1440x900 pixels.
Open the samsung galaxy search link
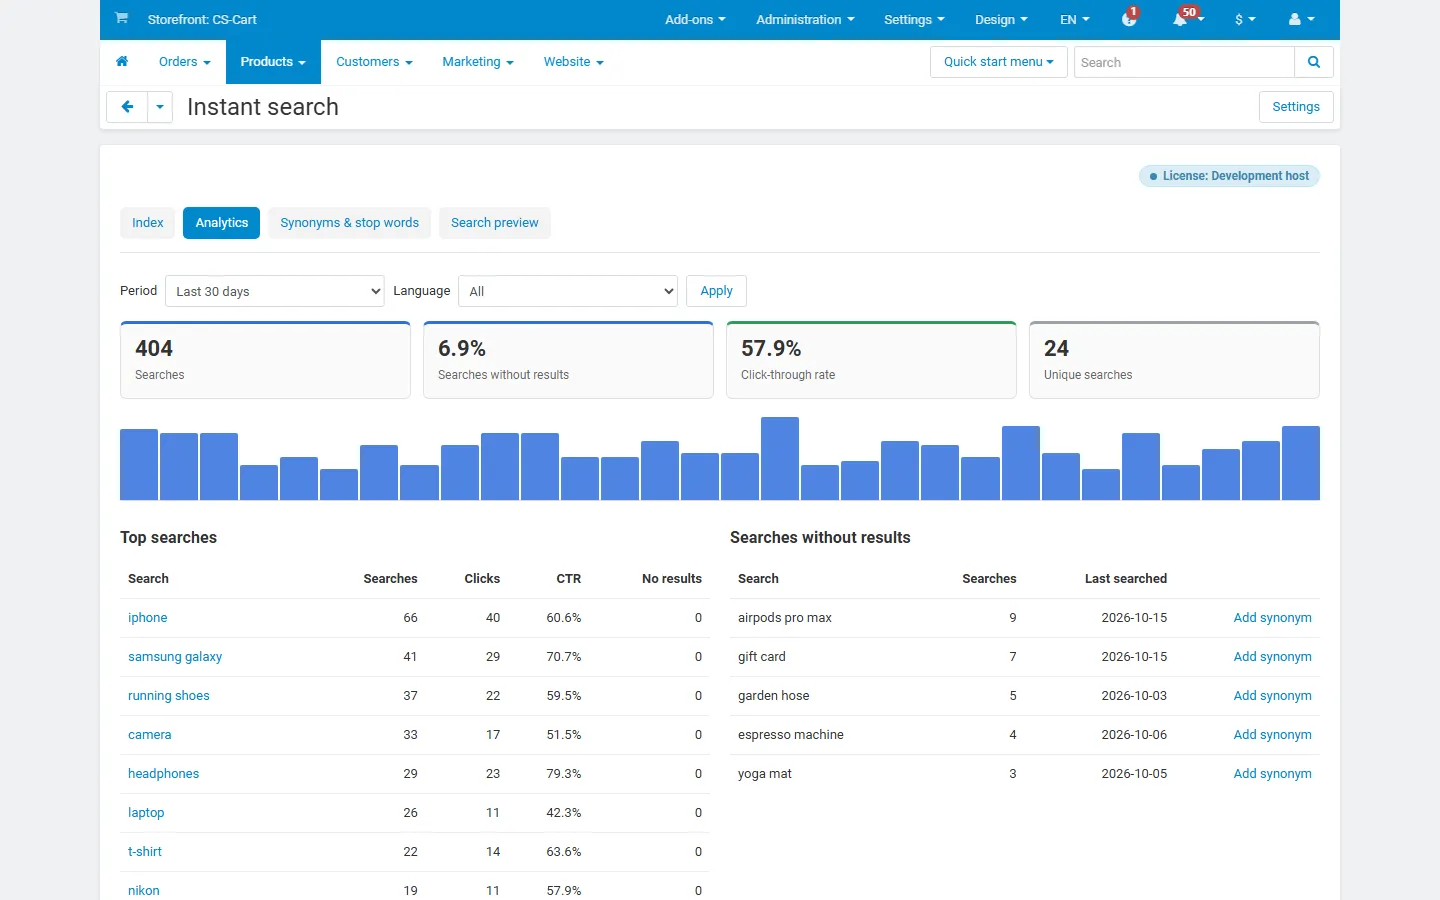pyautogui.click(x=175, y=657)
